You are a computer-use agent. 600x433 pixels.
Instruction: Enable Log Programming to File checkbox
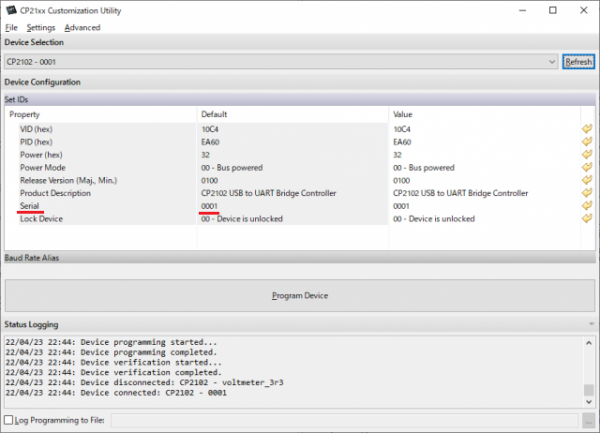[10, 420]
